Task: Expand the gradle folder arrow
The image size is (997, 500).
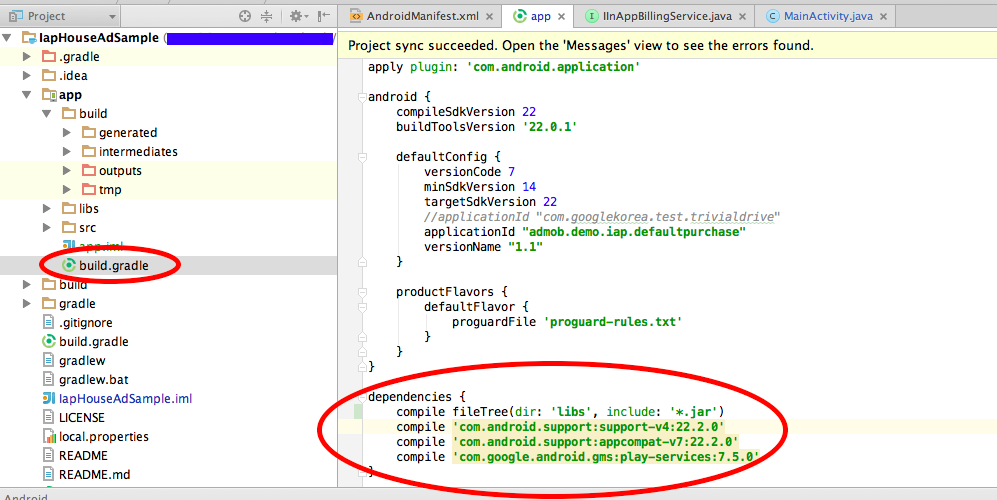Action: pyautogui.click(x=27, y=303)
